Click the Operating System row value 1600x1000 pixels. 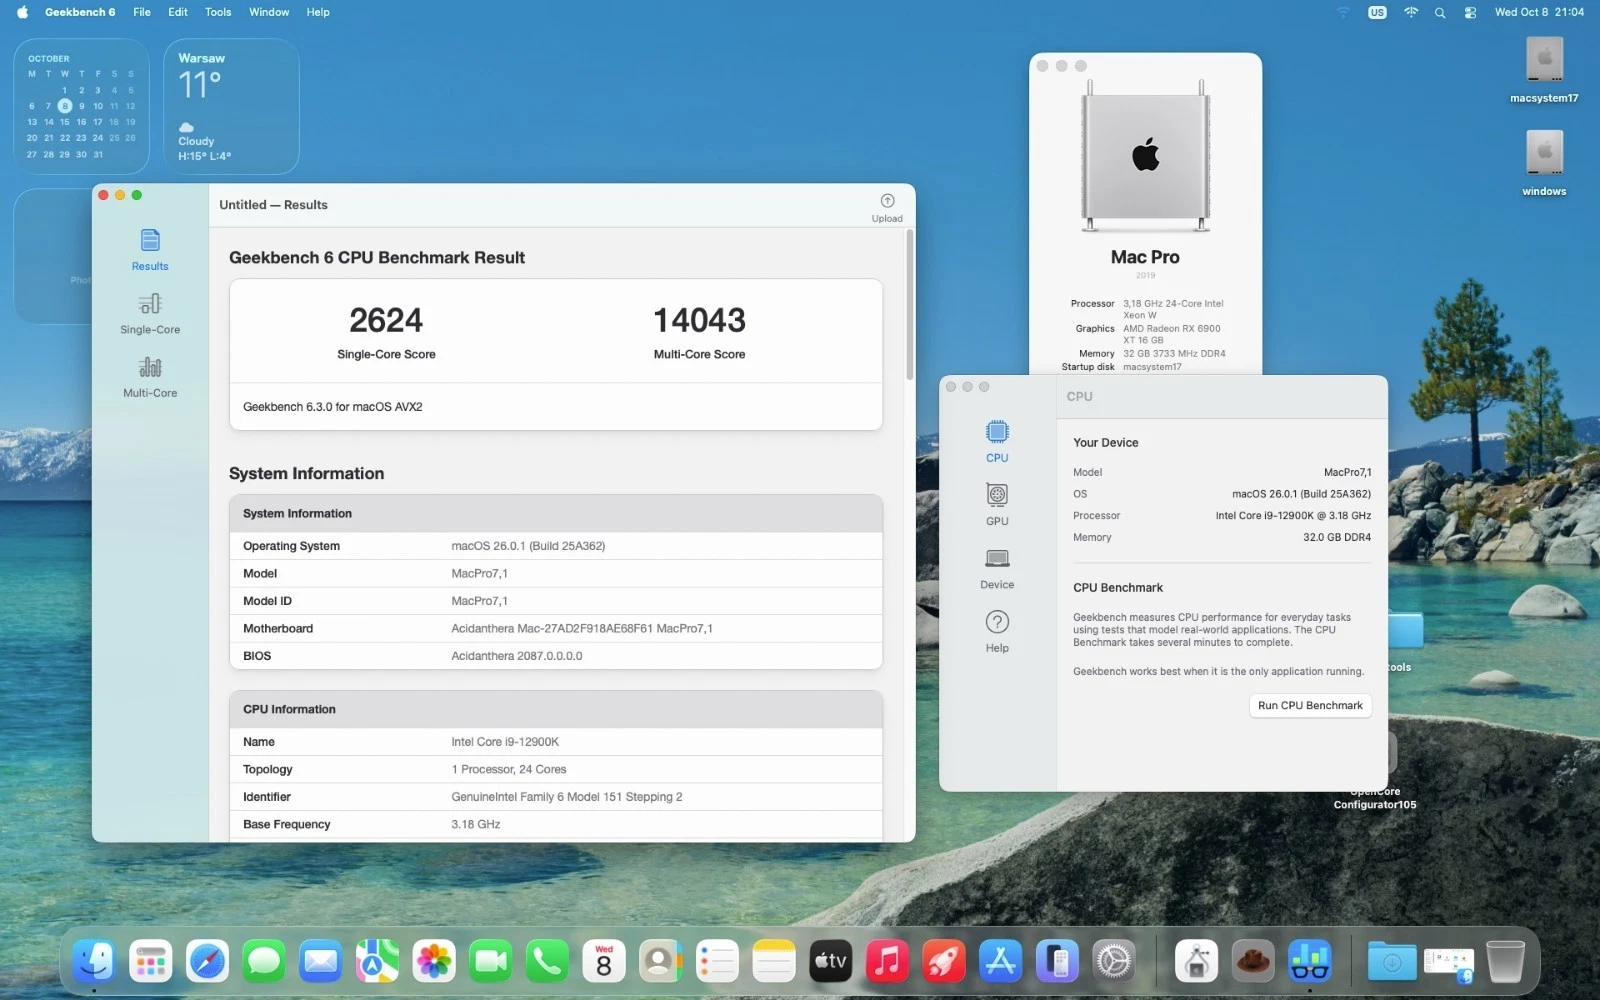click(x=528, y=546)
